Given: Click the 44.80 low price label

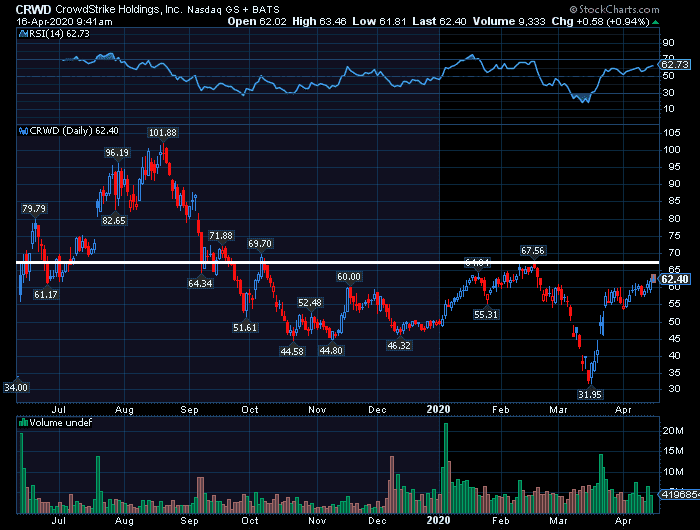Looking at the screenshot, I should [x=331, y=351].
